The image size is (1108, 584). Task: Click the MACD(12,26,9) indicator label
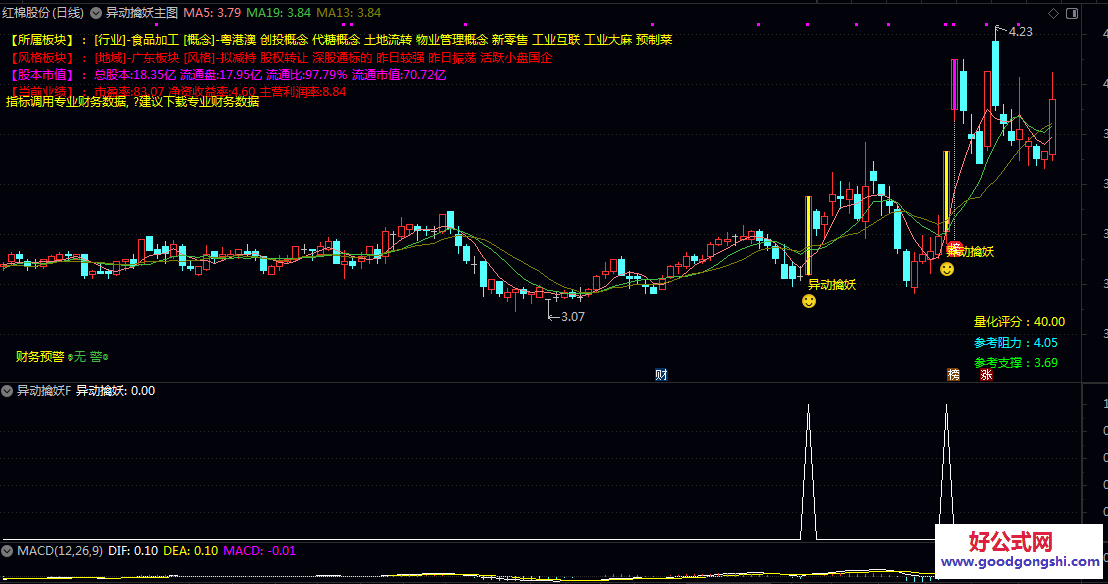(x=59, y=551)
